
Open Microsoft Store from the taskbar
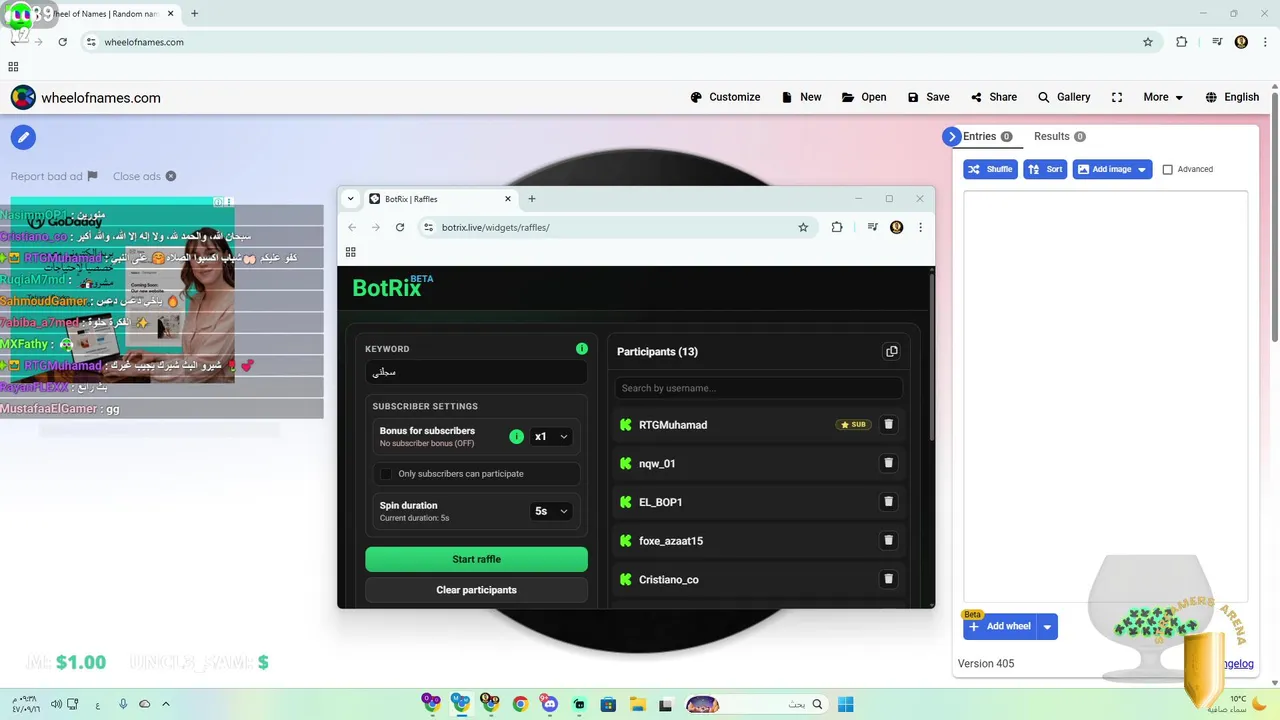click(608, 704)
